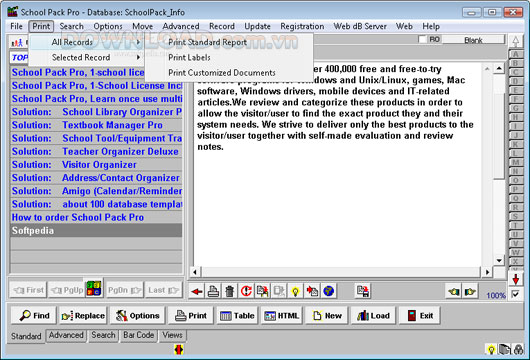
Task: Open the Options menu in menu bar
Action: tap(108, 26)
